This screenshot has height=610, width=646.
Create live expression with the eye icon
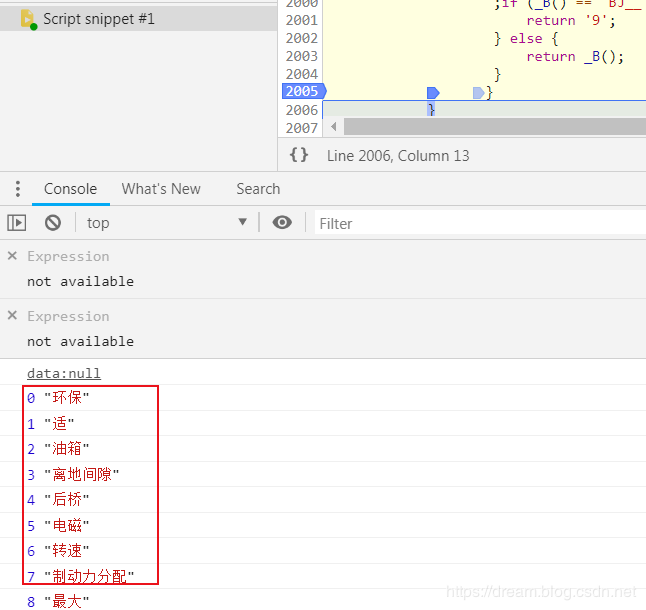coord(282,222)
